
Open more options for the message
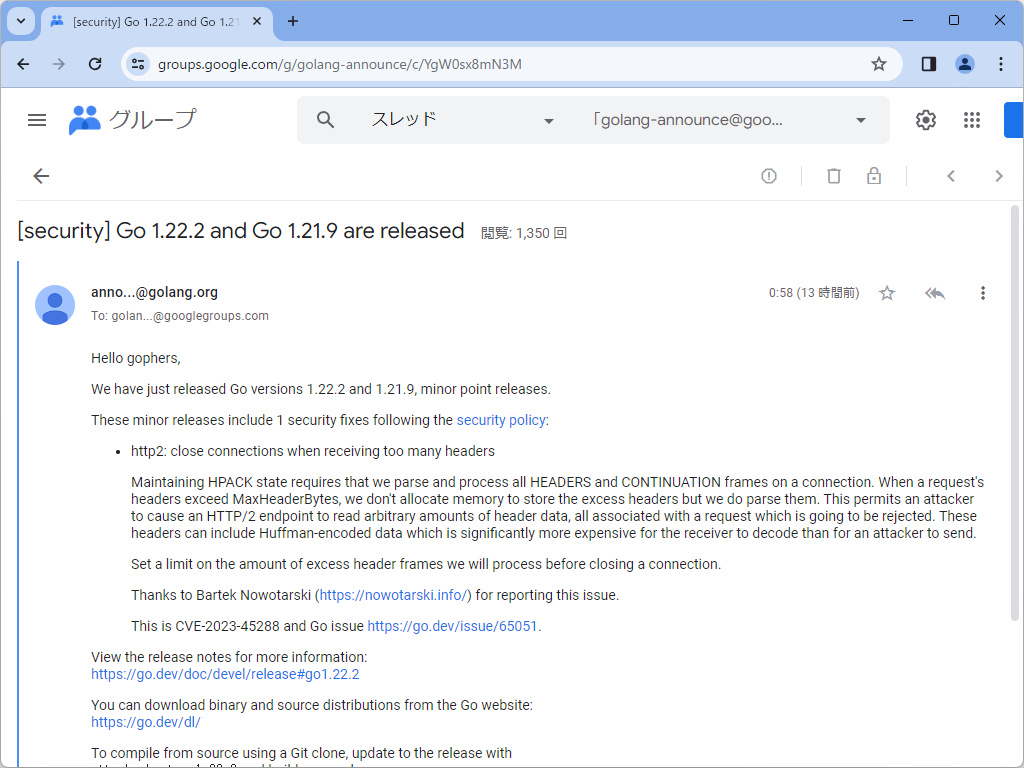tap(983, 292)
